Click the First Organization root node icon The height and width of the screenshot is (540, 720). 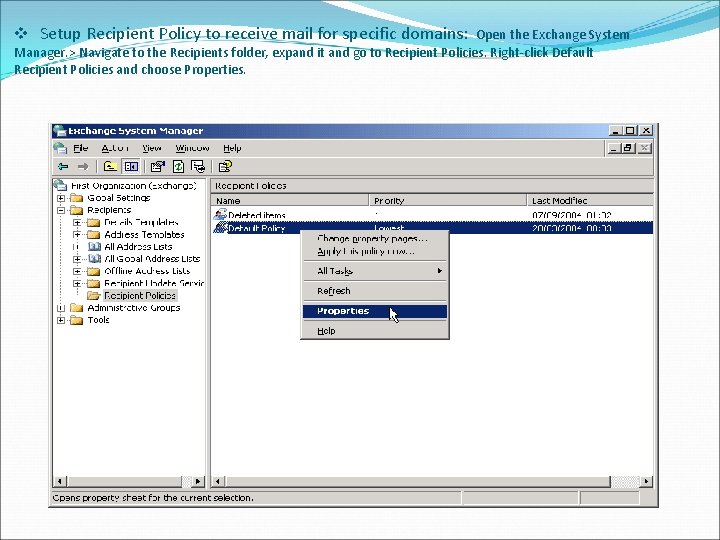(x=60, y=186)
